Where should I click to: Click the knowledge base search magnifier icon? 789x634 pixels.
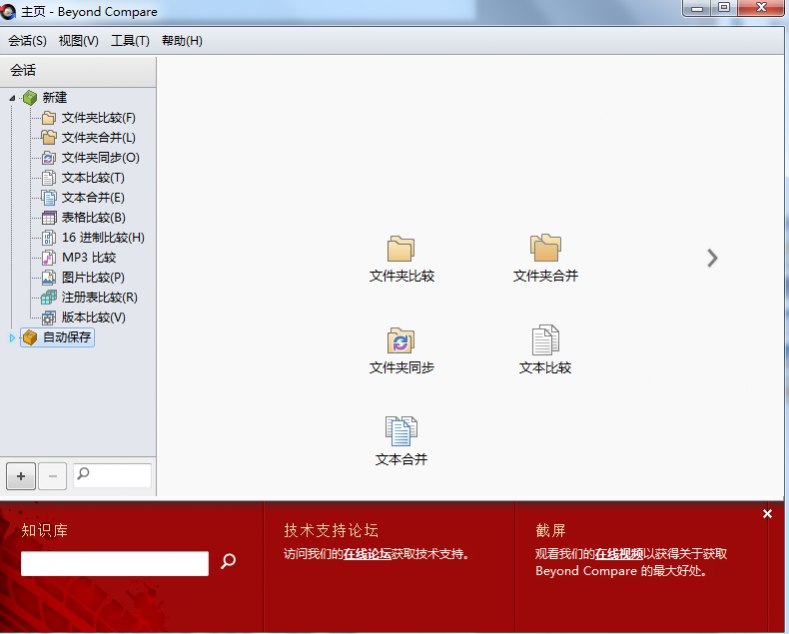[228, 561]
